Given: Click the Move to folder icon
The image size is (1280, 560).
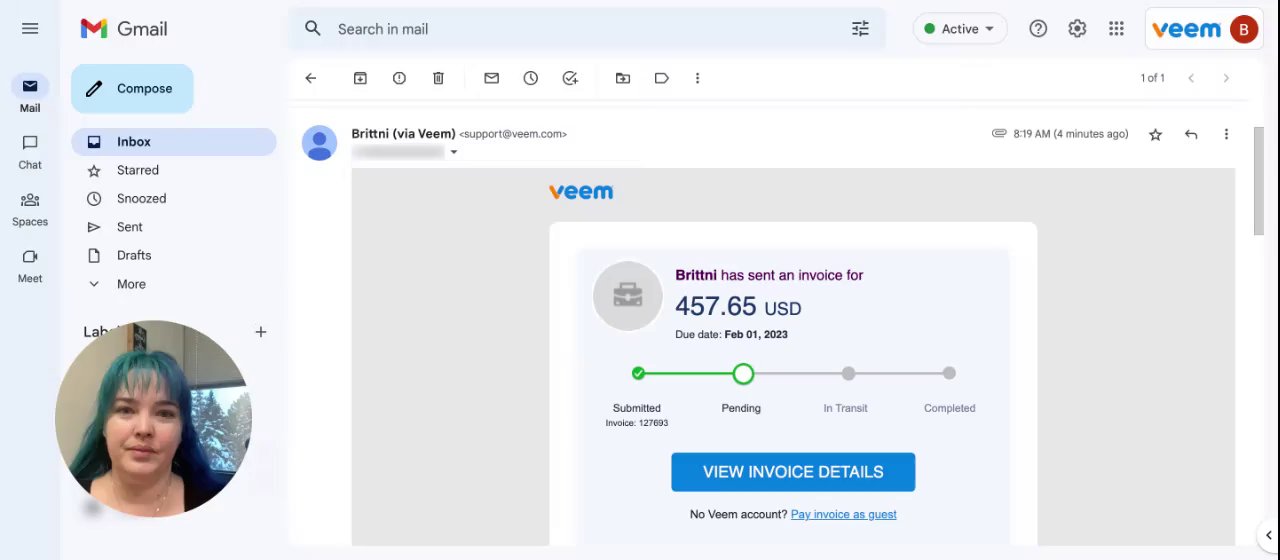Looking at the screenshot, I should (623, 78).
